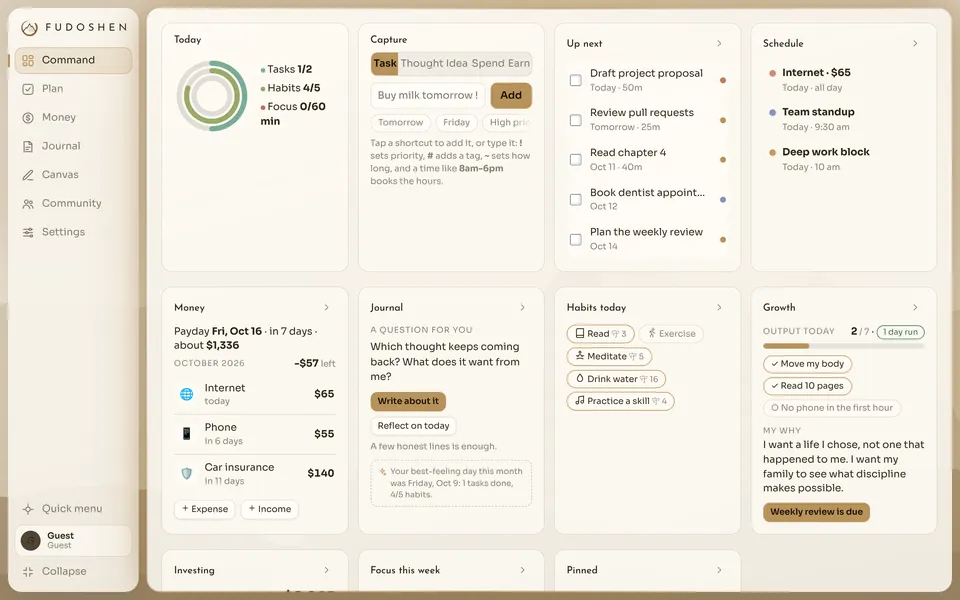Click the Collapse arrows icon
The height and width of the screenshot is (600, 960).
coord(28,572)
